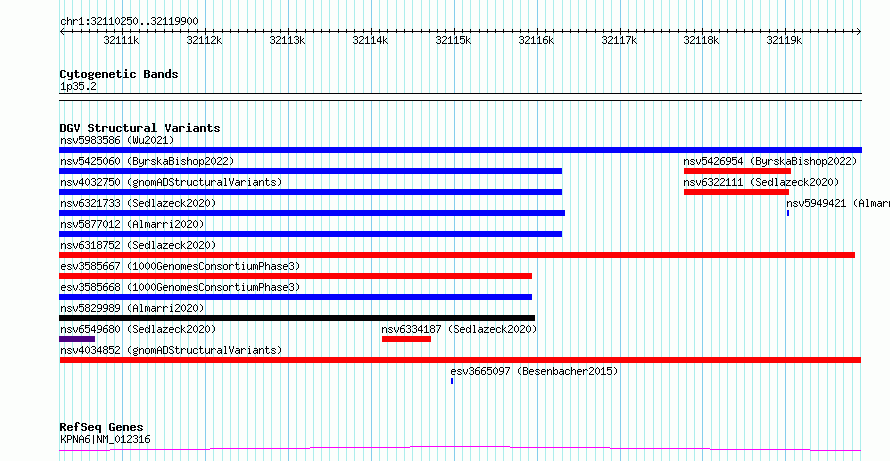Screen dimensions: 890x461
Task: Click the 32113k ruler position
Action: pos(287,40)
